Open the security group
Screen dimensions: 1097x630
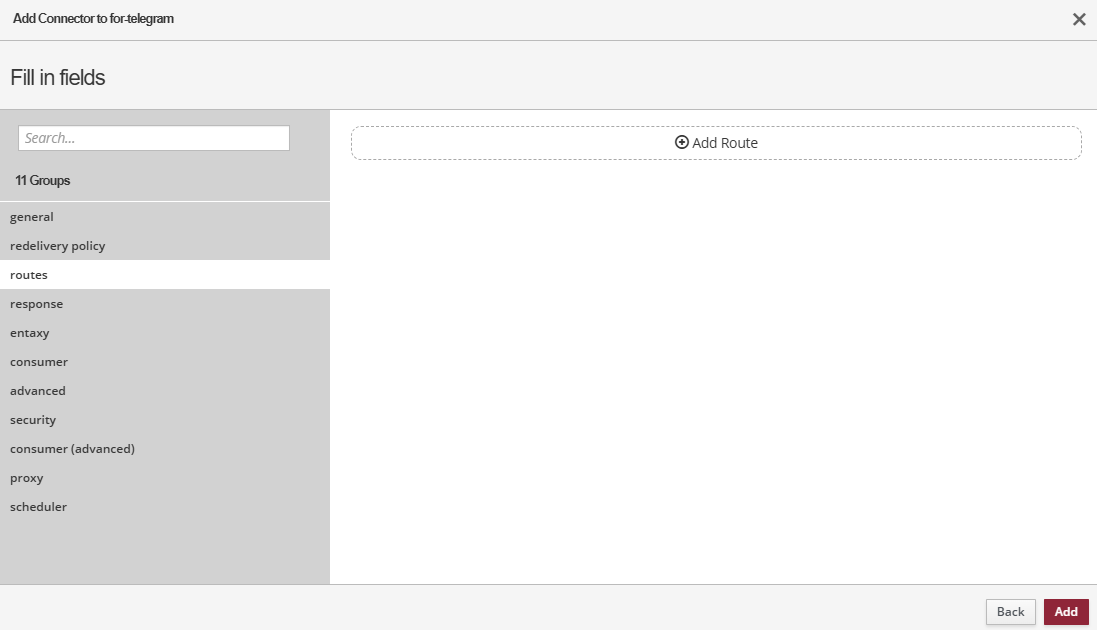click(x=33, y=420)
